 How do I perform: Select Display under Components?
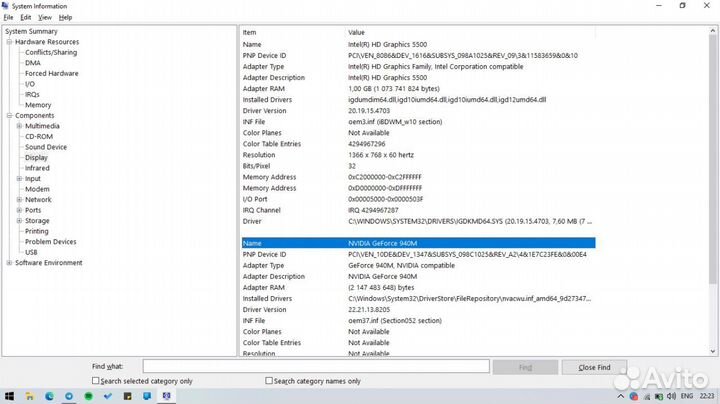tap(36, 157)
